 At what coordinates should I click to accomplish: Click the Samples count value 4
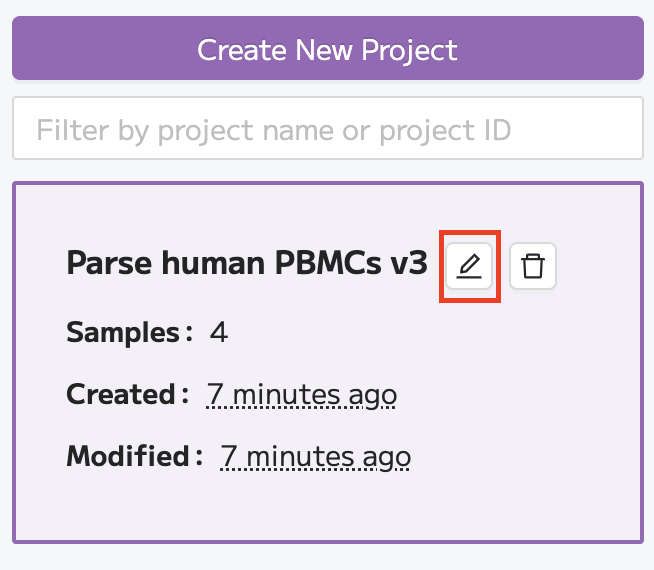[x=219, y=333]
